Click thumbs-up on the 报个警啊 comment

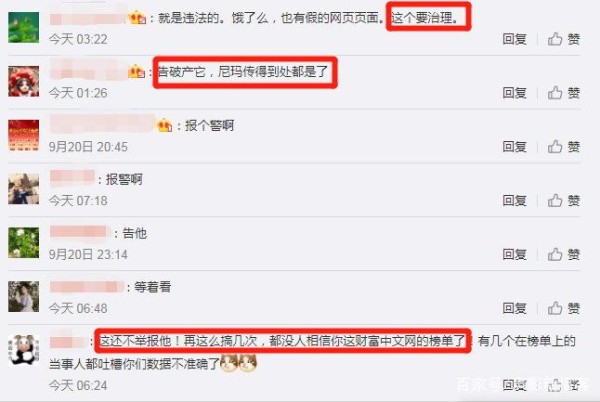(564, 147)
